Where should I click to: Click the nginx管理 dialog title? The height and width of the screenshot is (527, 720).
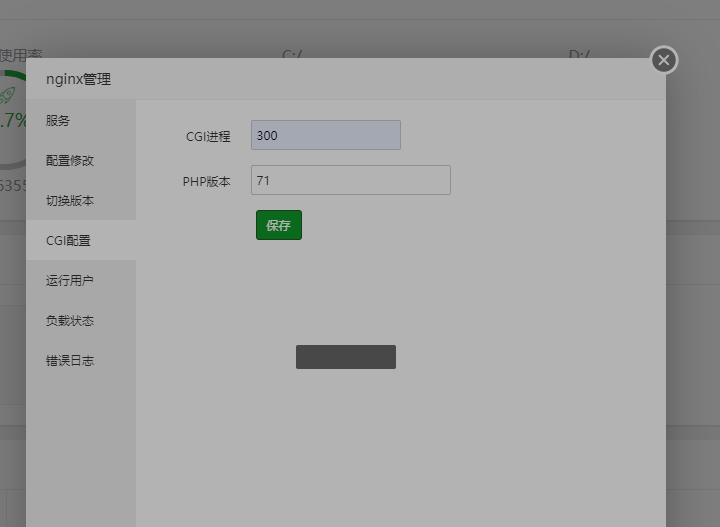[79, 79]
